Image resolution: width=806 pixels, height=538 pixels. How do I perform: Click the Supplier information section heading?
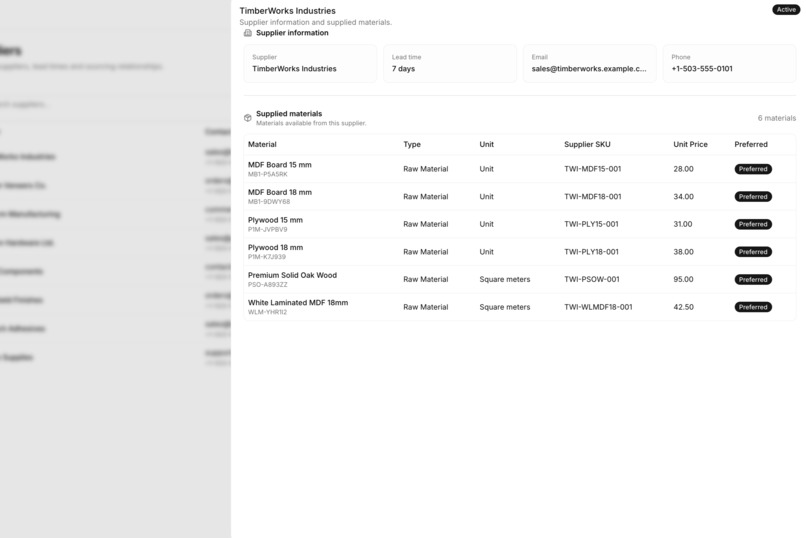[x=292, y=33]
